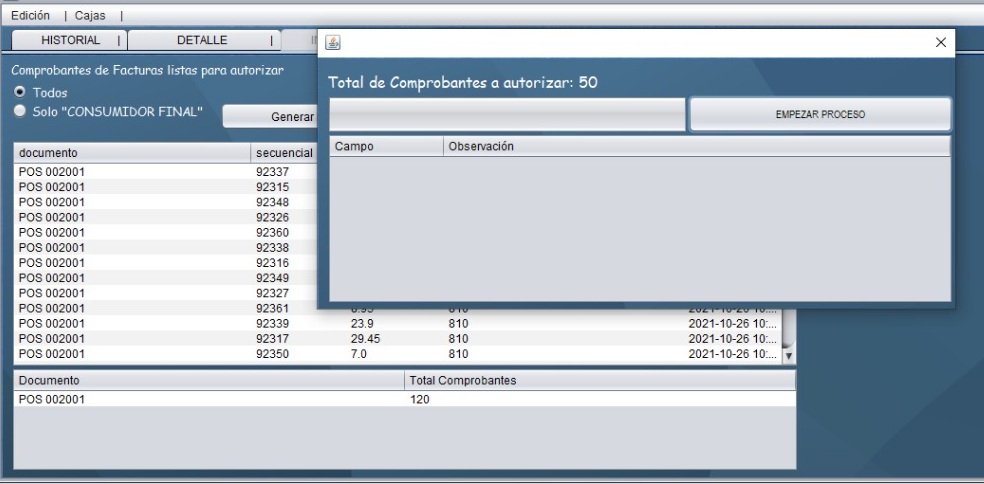The image size is (984, 484).
Task: Sort by the "documento" column header
Action: click(132, 153)
